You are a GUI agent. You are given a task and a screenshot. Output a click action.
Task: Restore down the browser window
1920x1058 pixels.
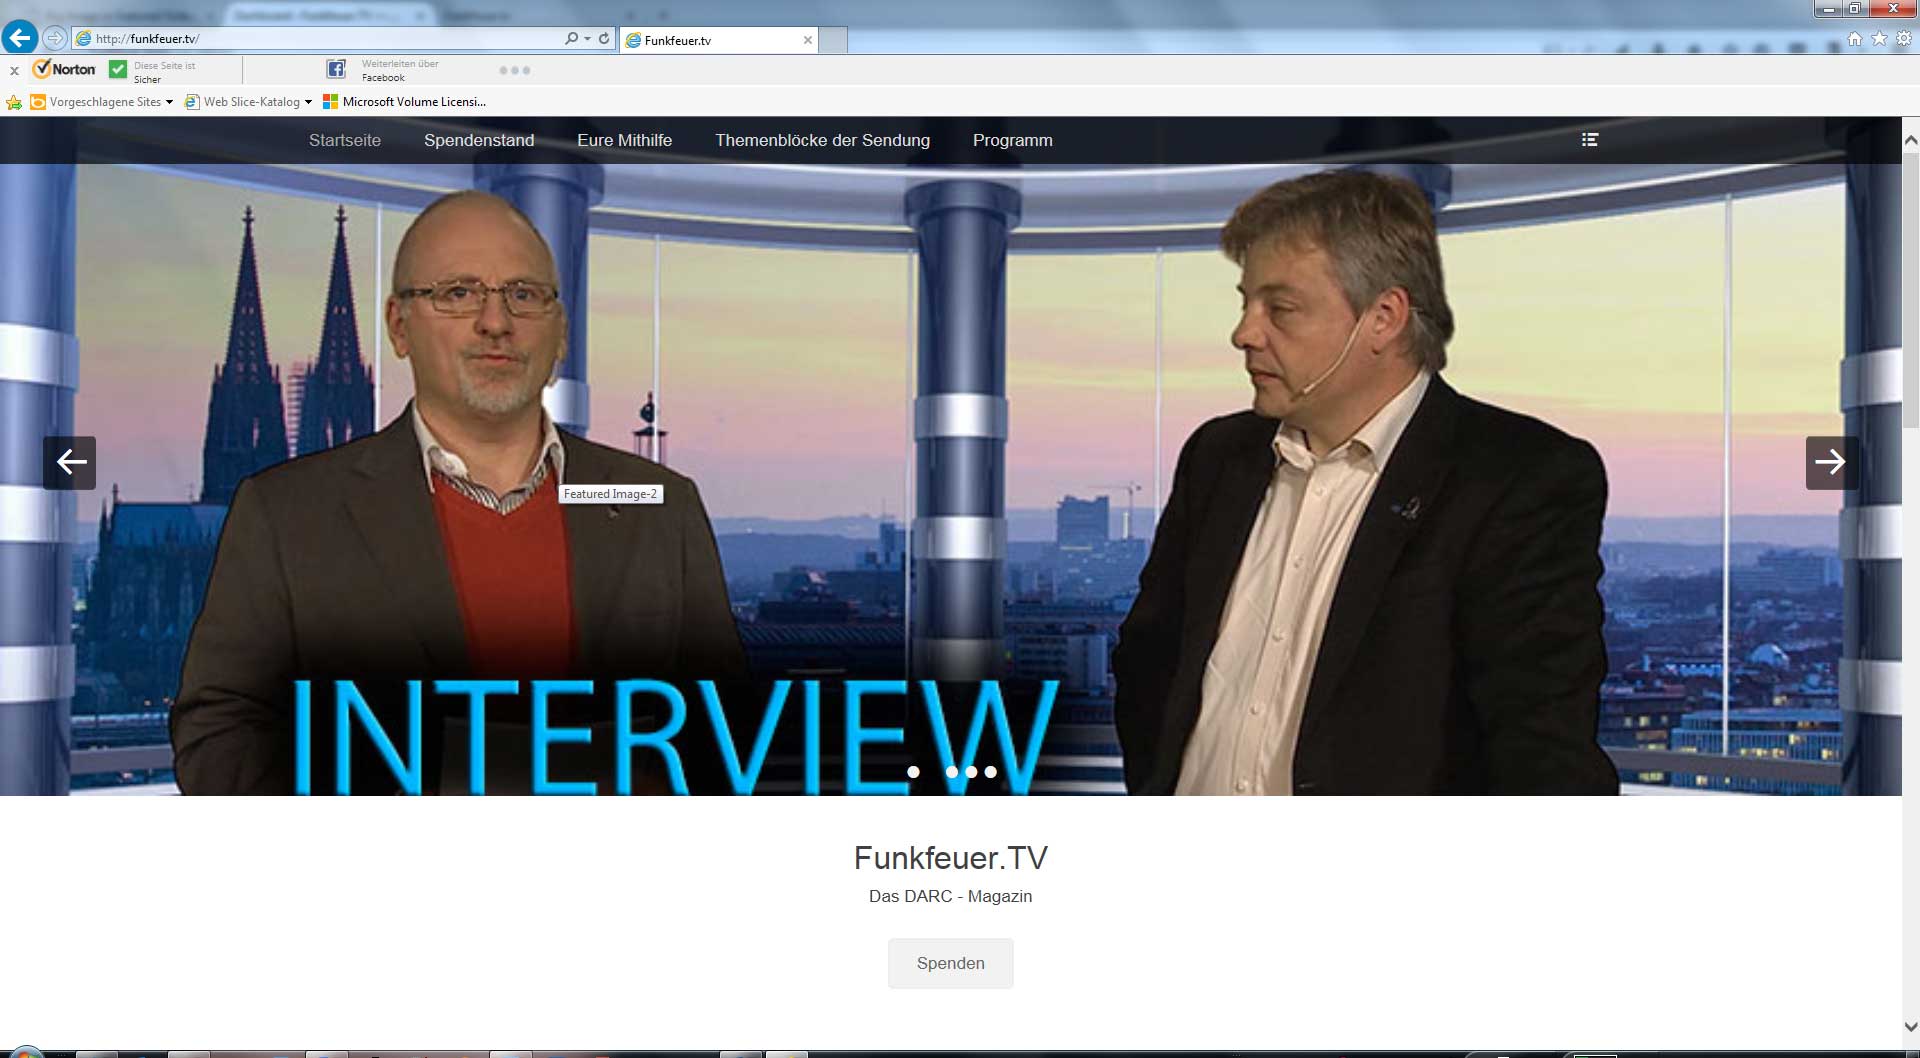pyautogui.click(x=1854, y=9)
